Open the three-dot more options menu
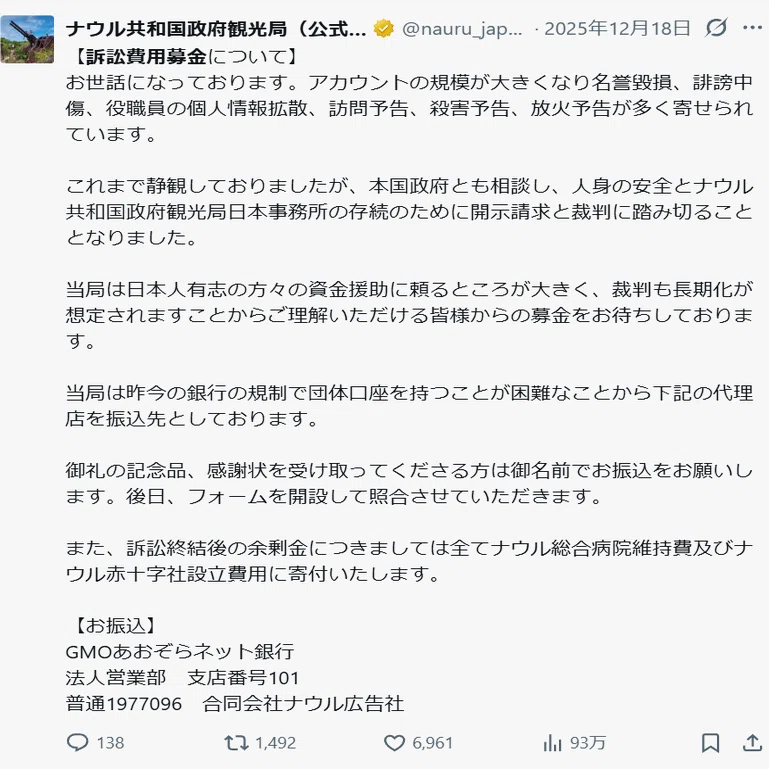Viewport: 769px width, 769px height. point(752,27)
